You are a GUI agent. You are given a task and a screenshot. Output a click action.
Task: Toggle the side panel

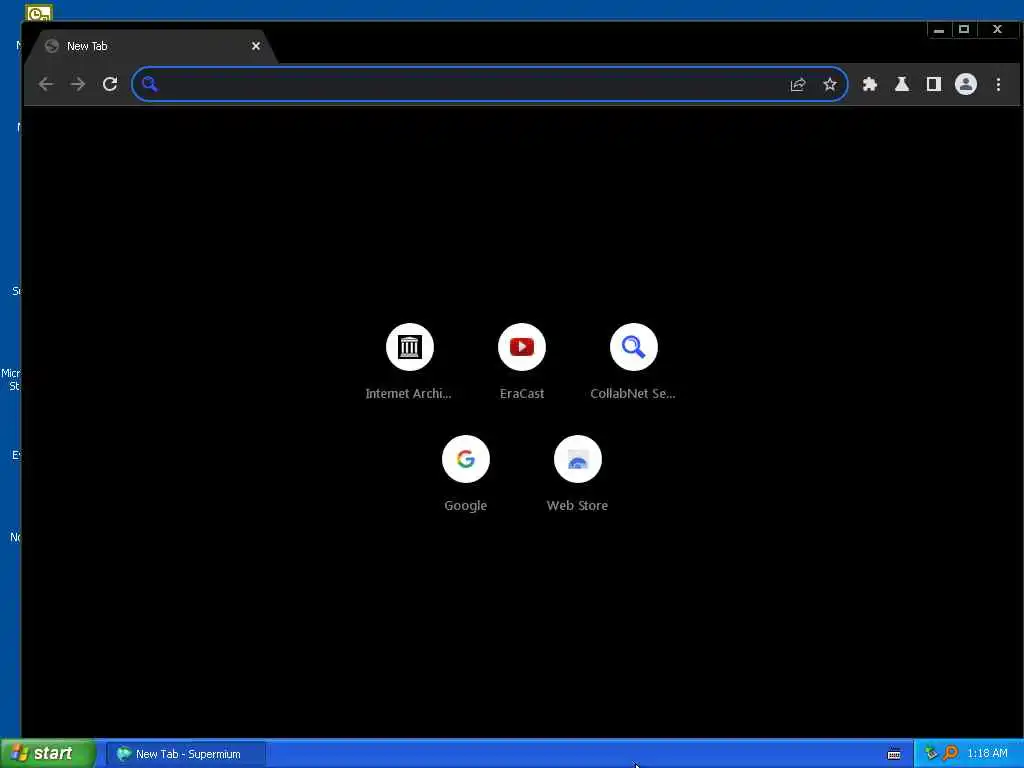tap(934, 84)
